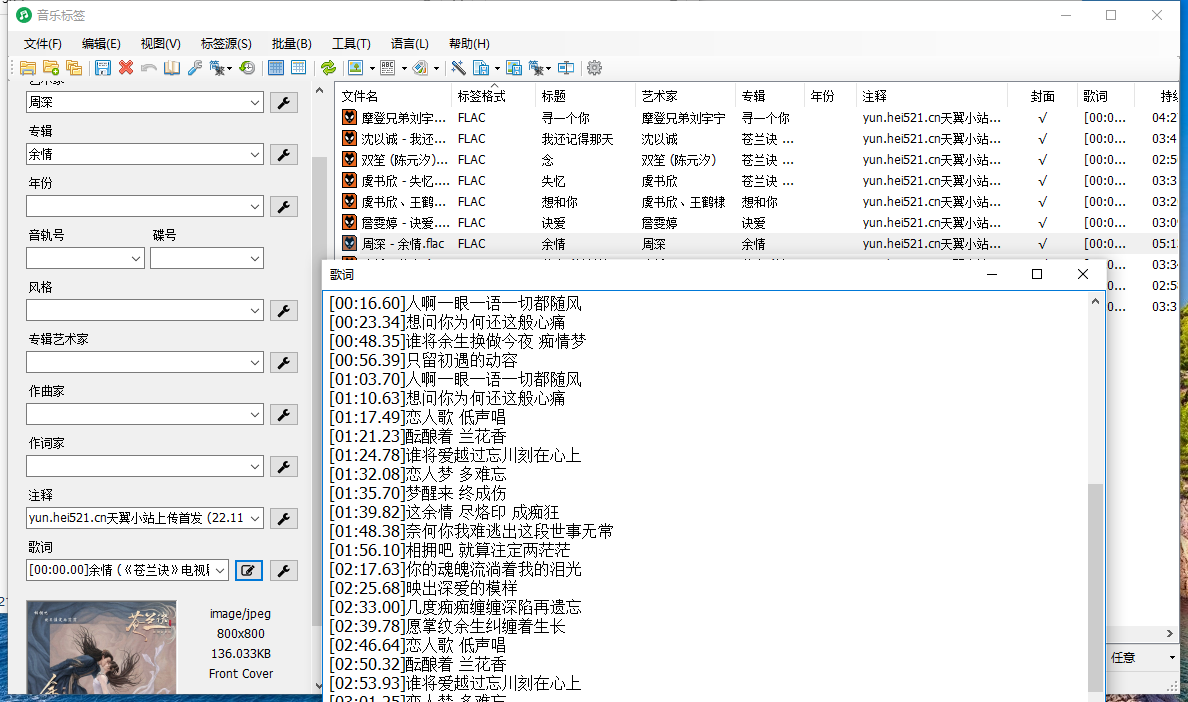This screenshot has height=702, width=1188.
Task: Open a folder using the open folder icon
Action: point(28,67)
